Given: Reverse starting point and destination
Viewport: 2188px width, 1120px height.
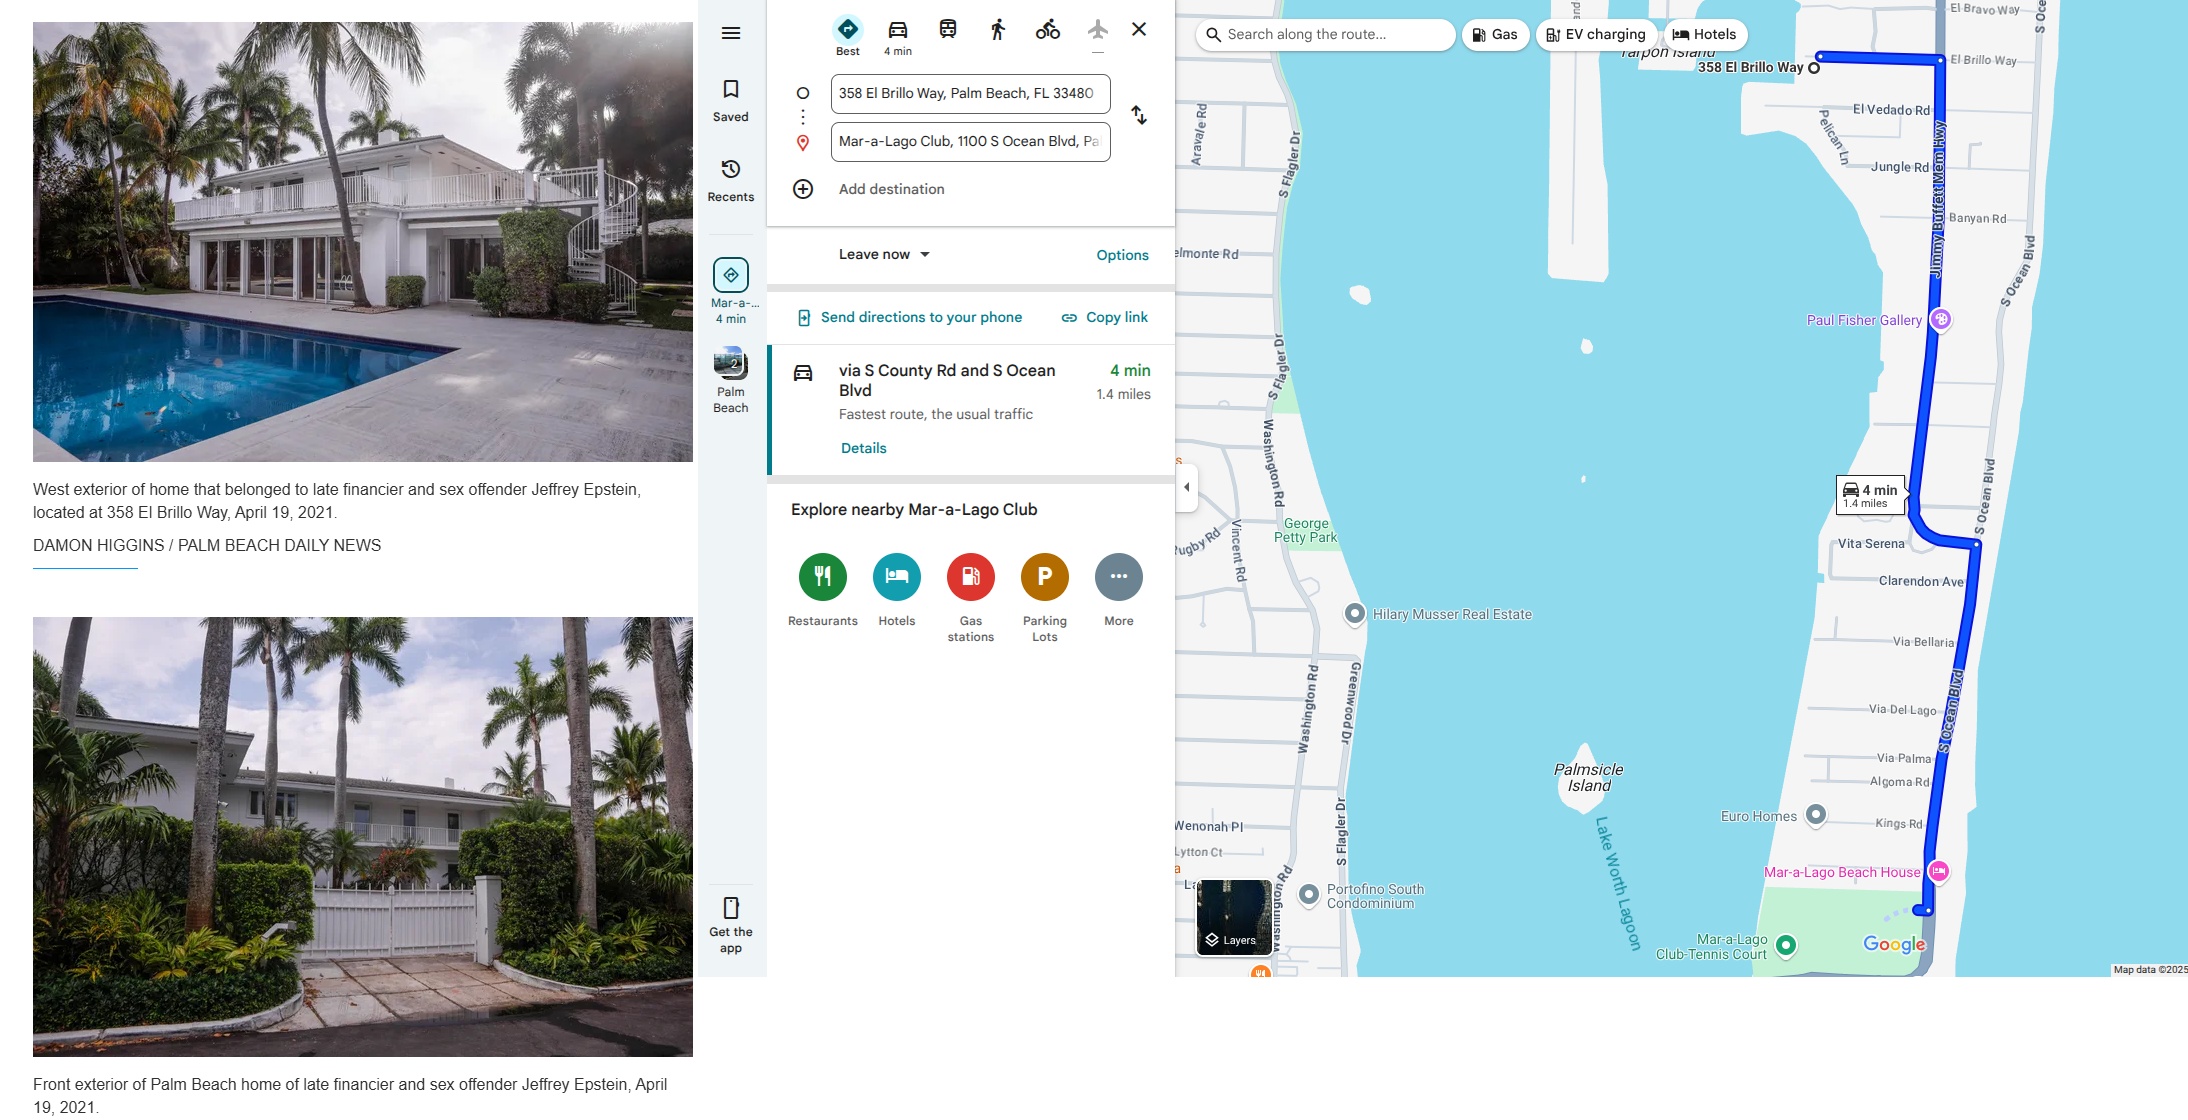Looking at the screenshot, I should click(x=1139, y=115).
